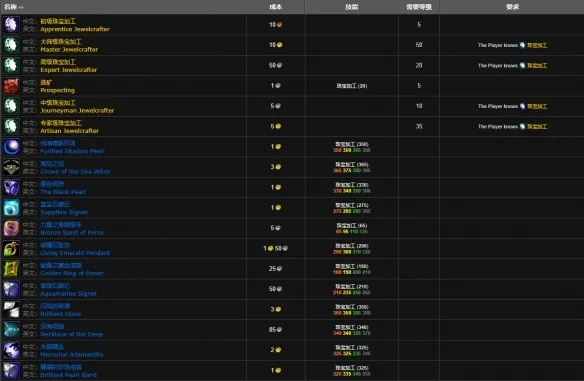
Task: Click Crown of the Sea Witch icon
Action: (x=11, y=167)
